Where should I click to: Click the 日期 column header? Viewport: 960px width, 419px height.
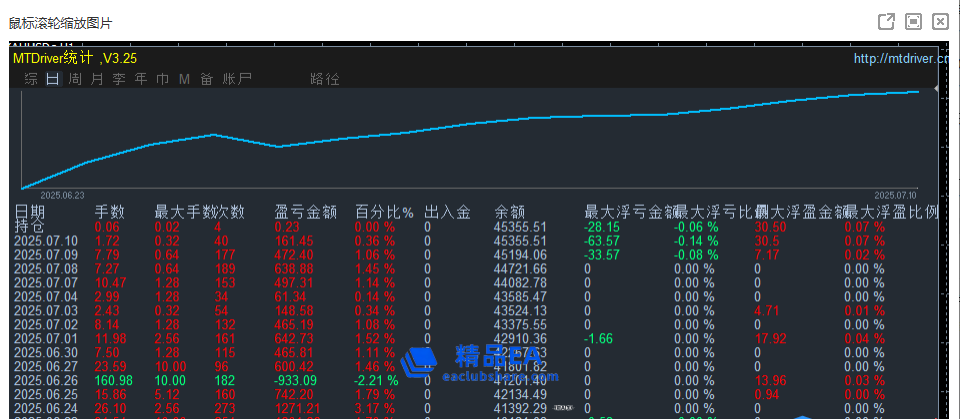29,213
